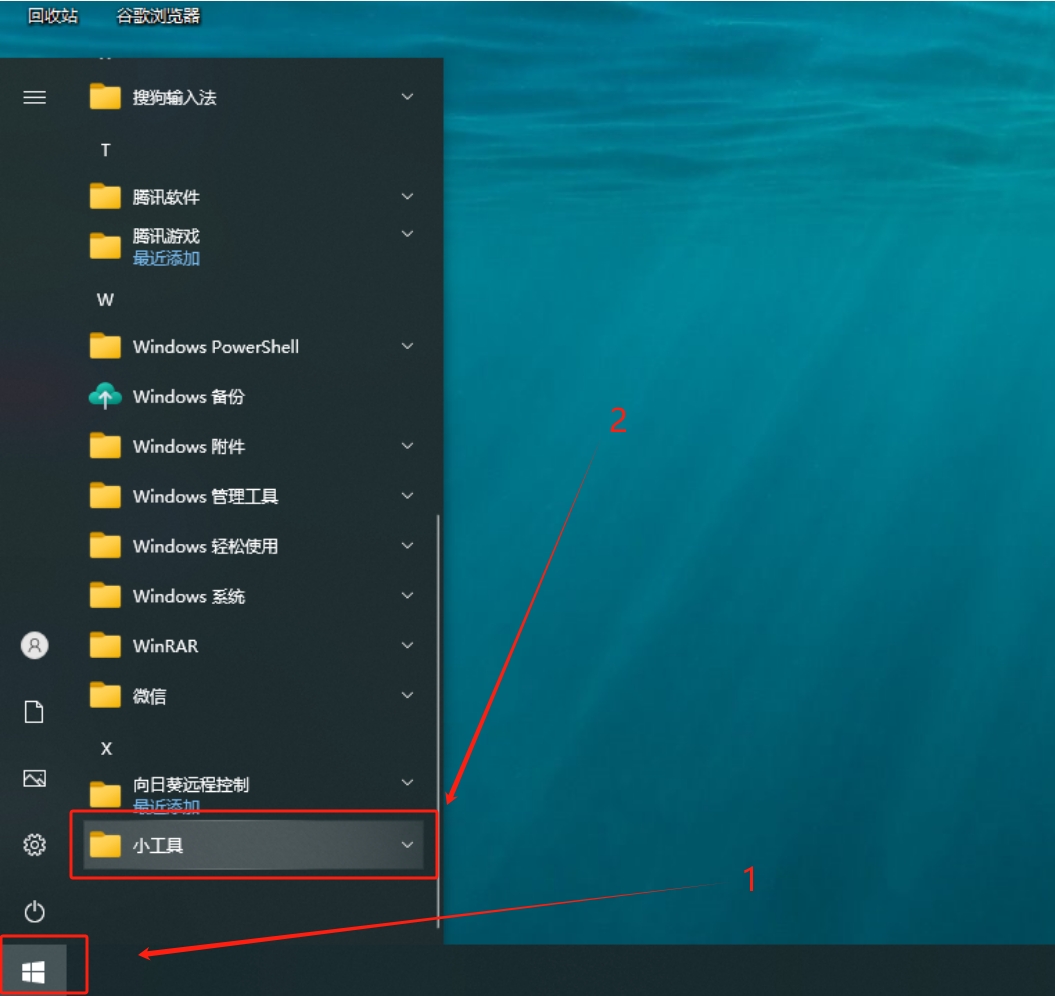This screenshot has width=1055, height=996.
Task: Click the letter W section header
Action: pyautogui.click(x=105, y=300)
